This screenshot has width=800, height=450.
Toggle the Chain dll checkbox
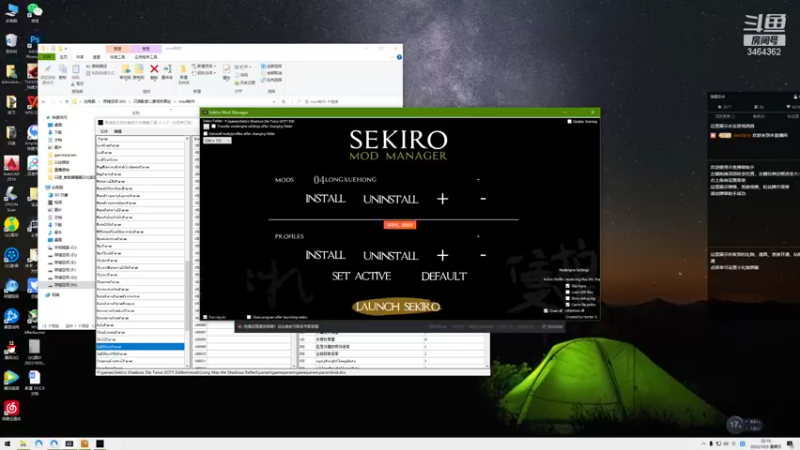546,310
